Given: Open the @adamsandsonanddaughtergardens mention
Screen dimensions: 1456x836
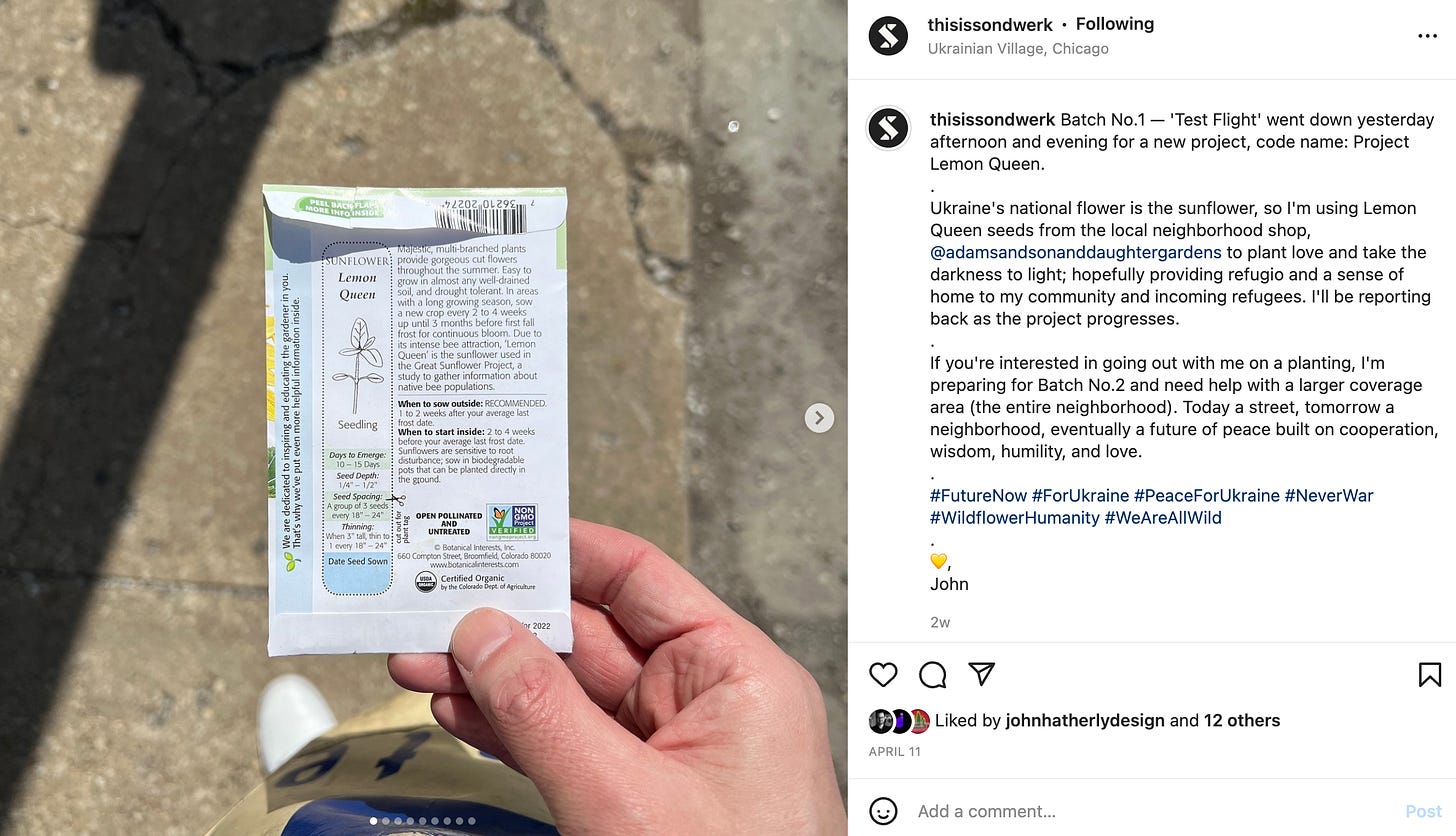Looking at the screenshot, I should 1076,252.
